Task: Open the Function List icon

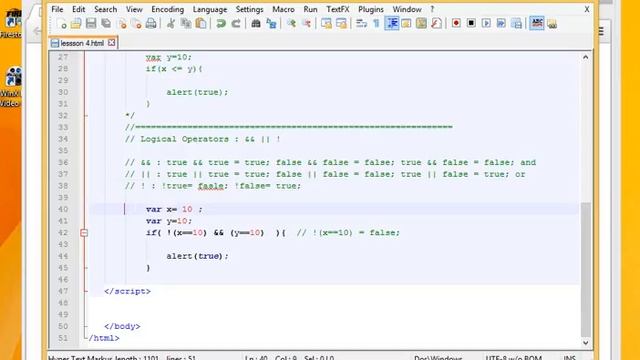Action: coord(436,24)
